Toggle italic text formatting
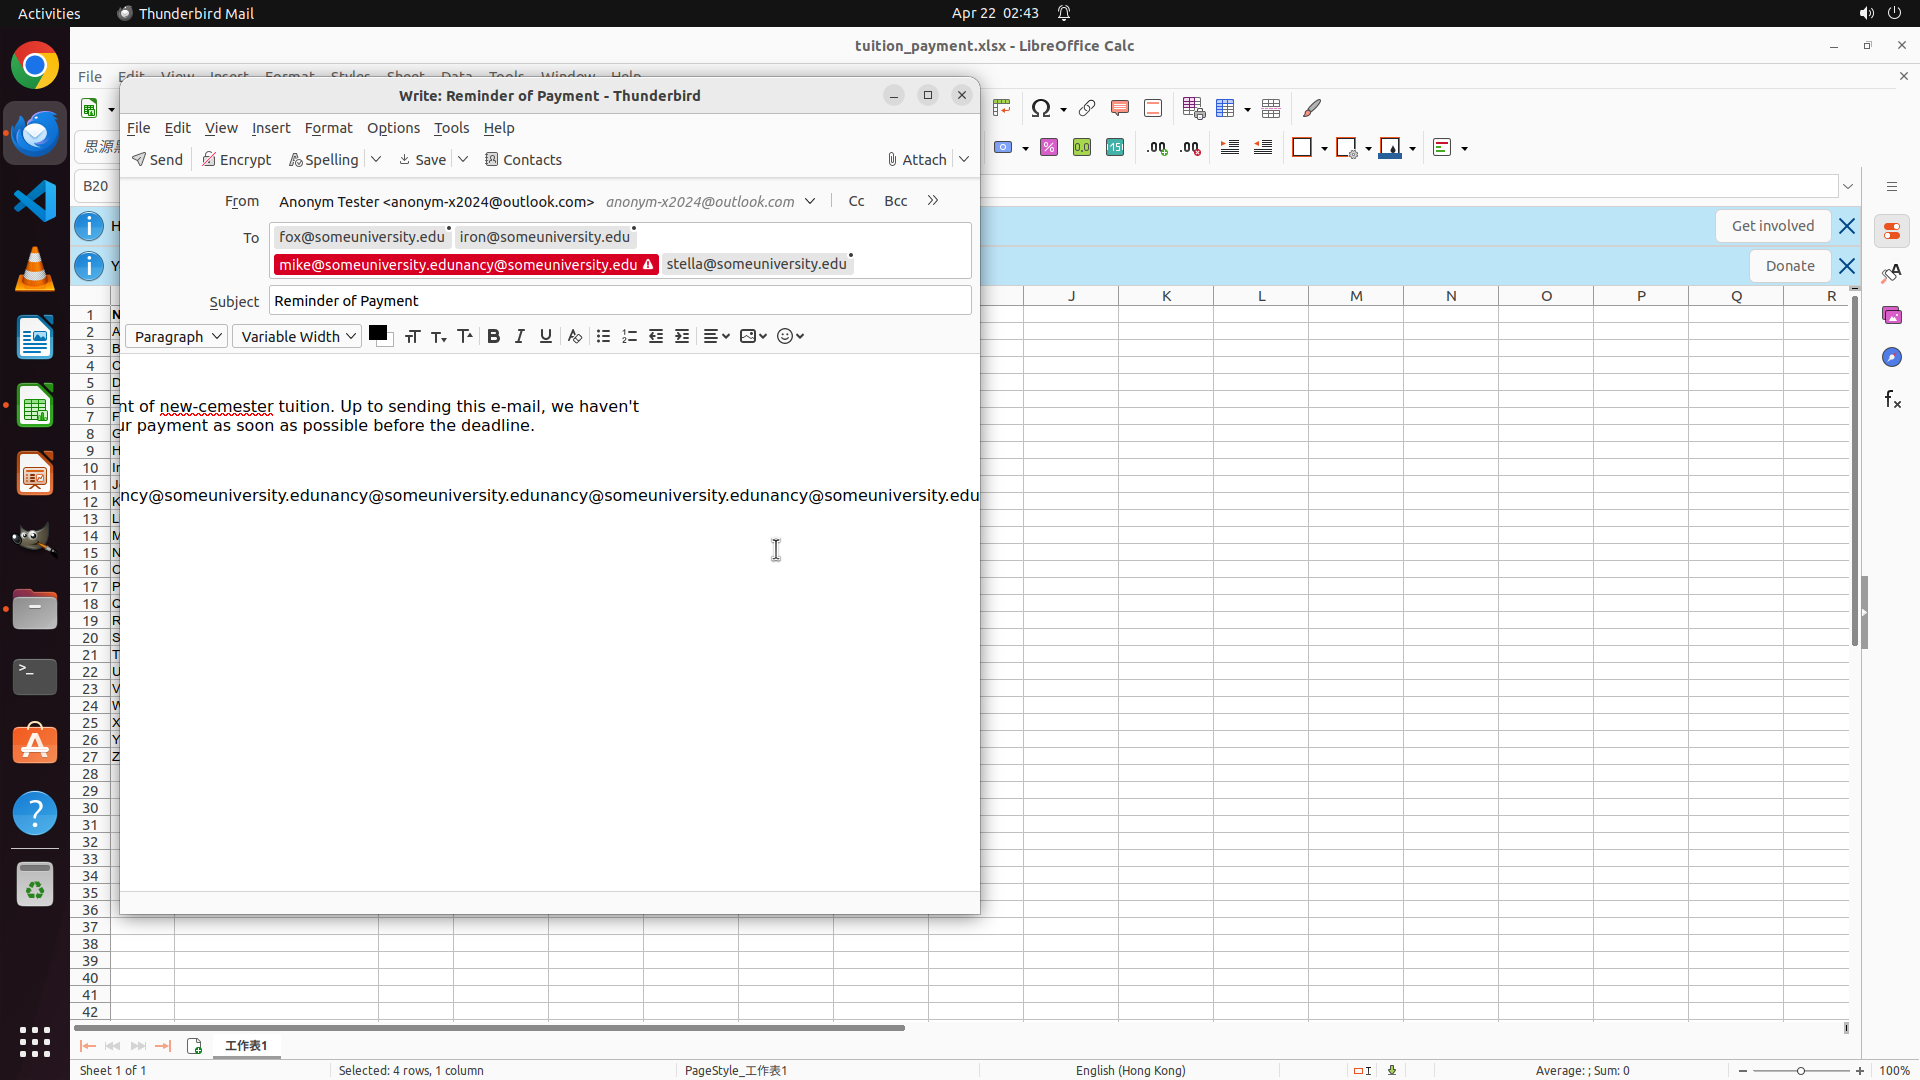Image resolution: width=1920 pixels, height=1080 pixels. pos(519,337)
